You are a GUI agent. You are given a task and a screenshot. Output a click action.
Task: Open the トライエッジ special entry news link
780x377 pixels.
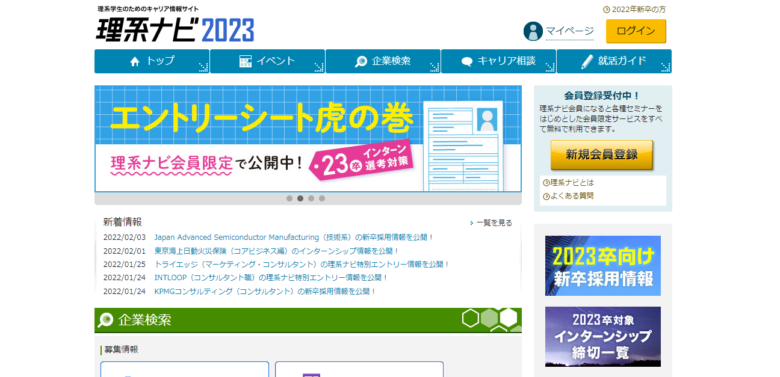[302, 264]
